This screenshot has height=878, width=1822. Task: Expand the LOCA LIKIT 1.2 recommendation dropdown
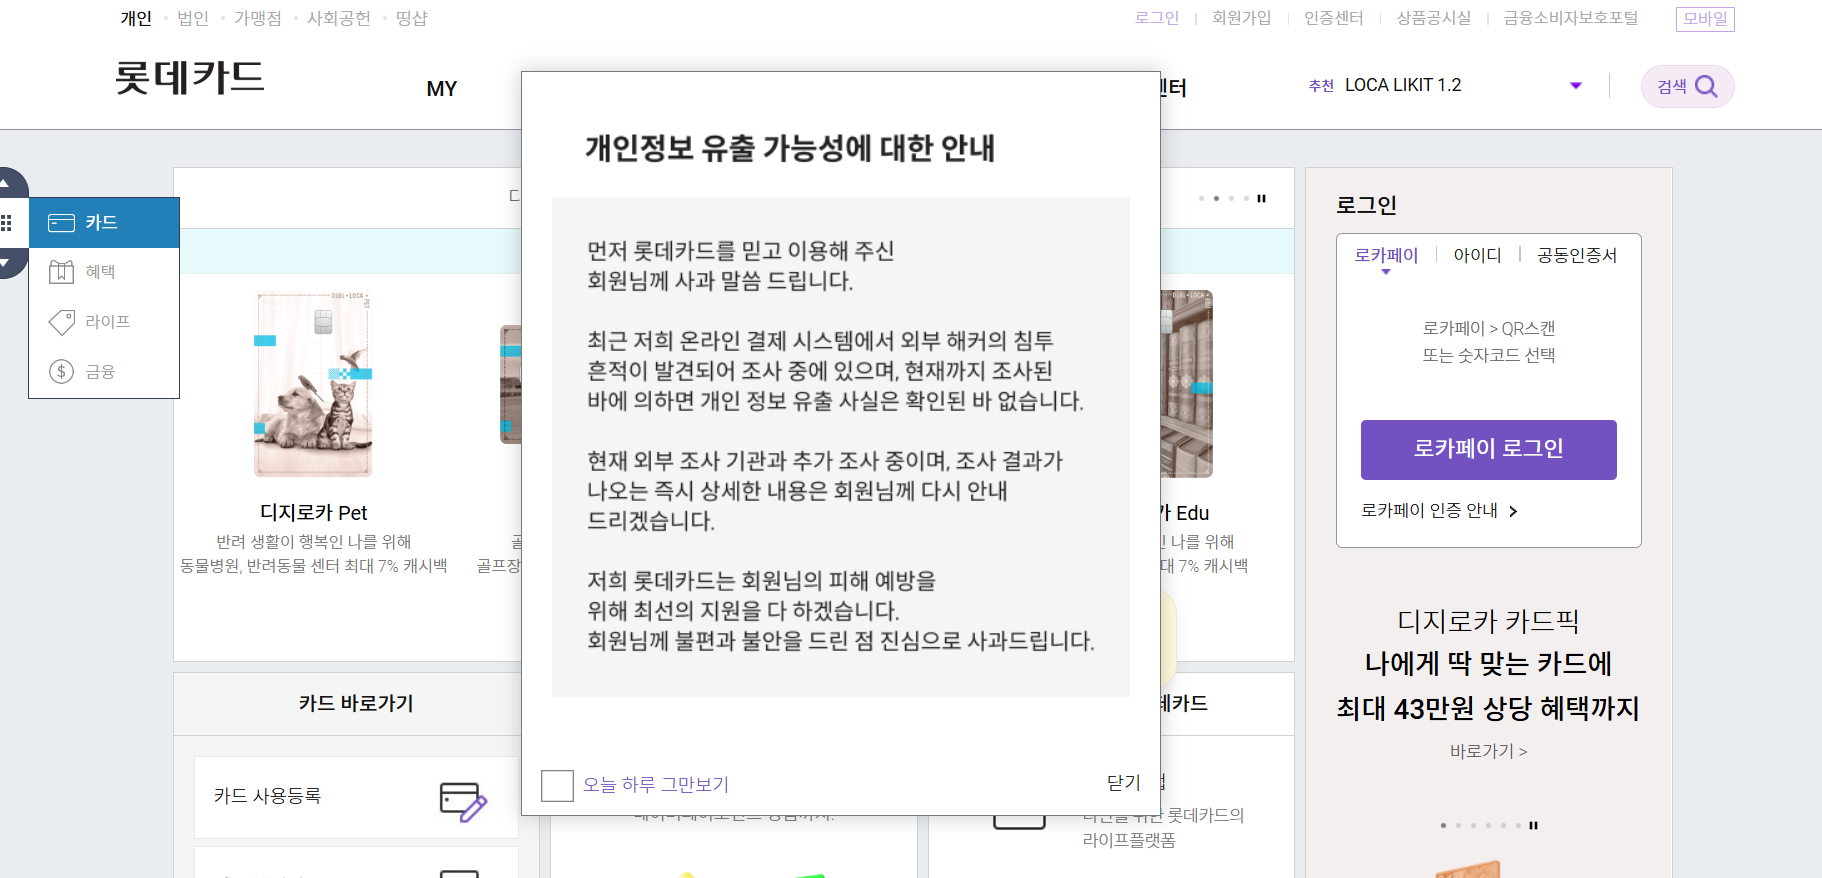[x=1576, y=86]
